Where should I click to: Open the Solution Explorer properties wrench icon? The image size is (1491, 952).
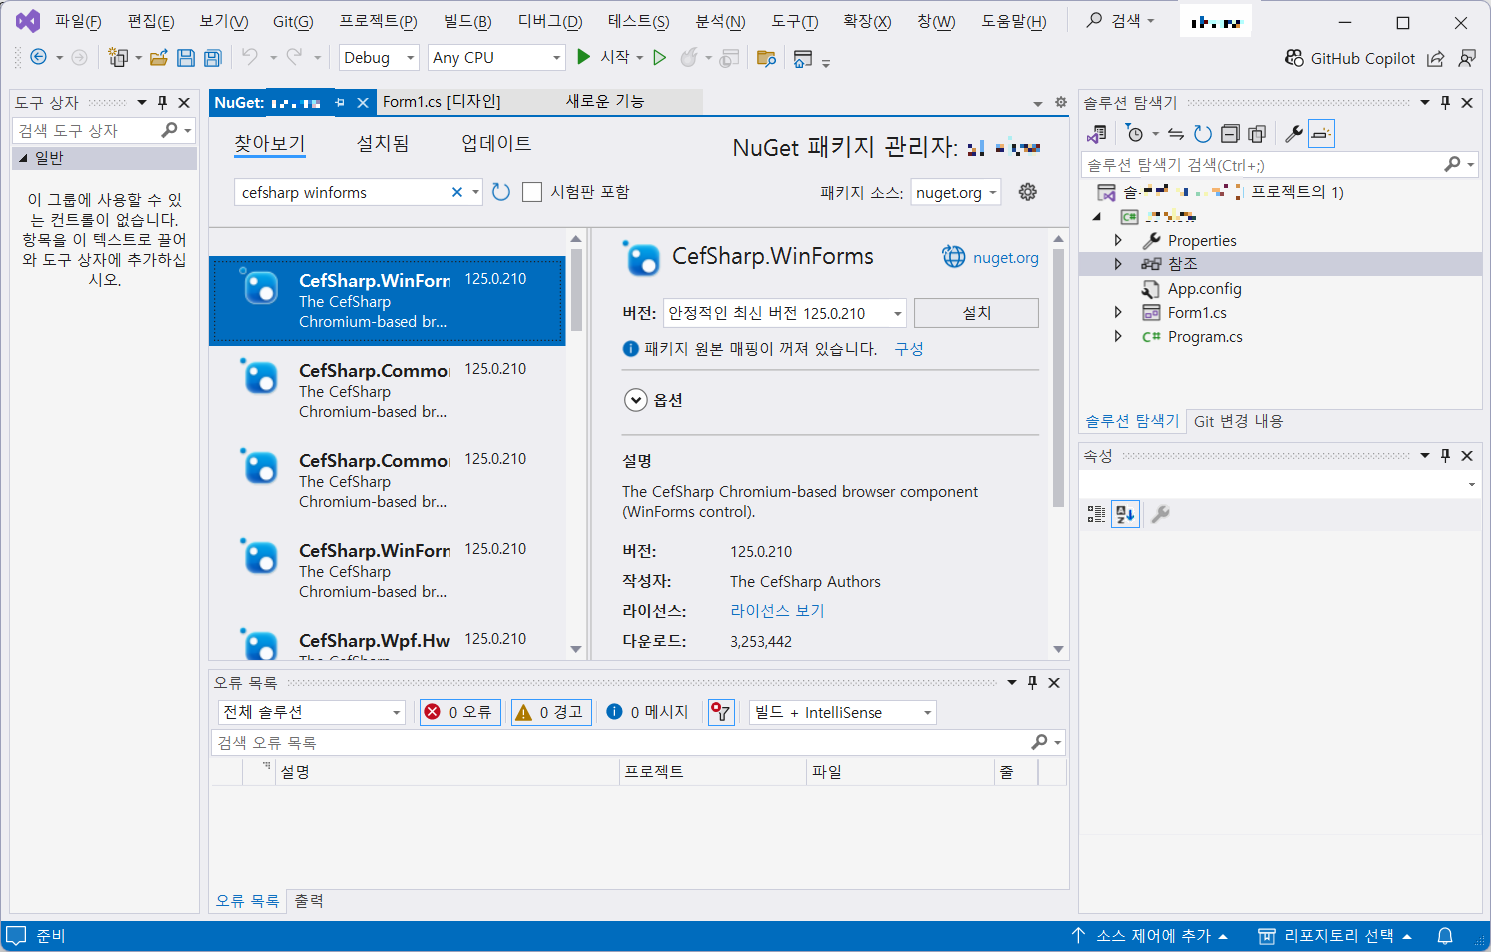(1293, 133)
